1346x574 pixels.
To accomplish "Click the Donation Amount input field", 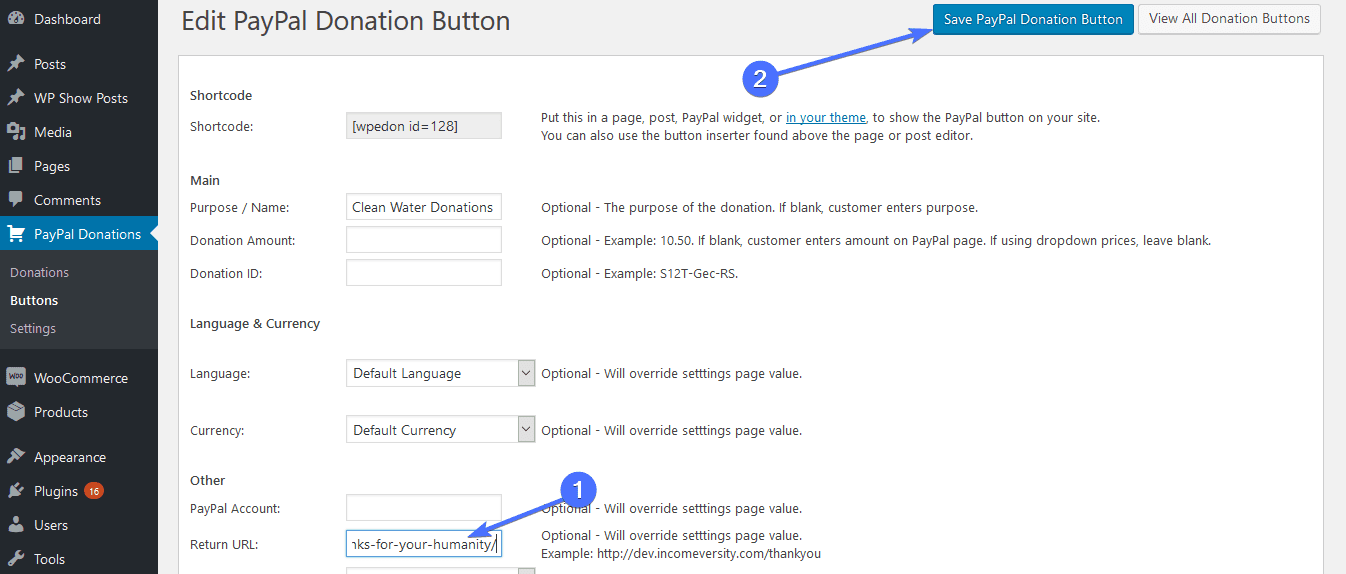I will coord(423,240).
